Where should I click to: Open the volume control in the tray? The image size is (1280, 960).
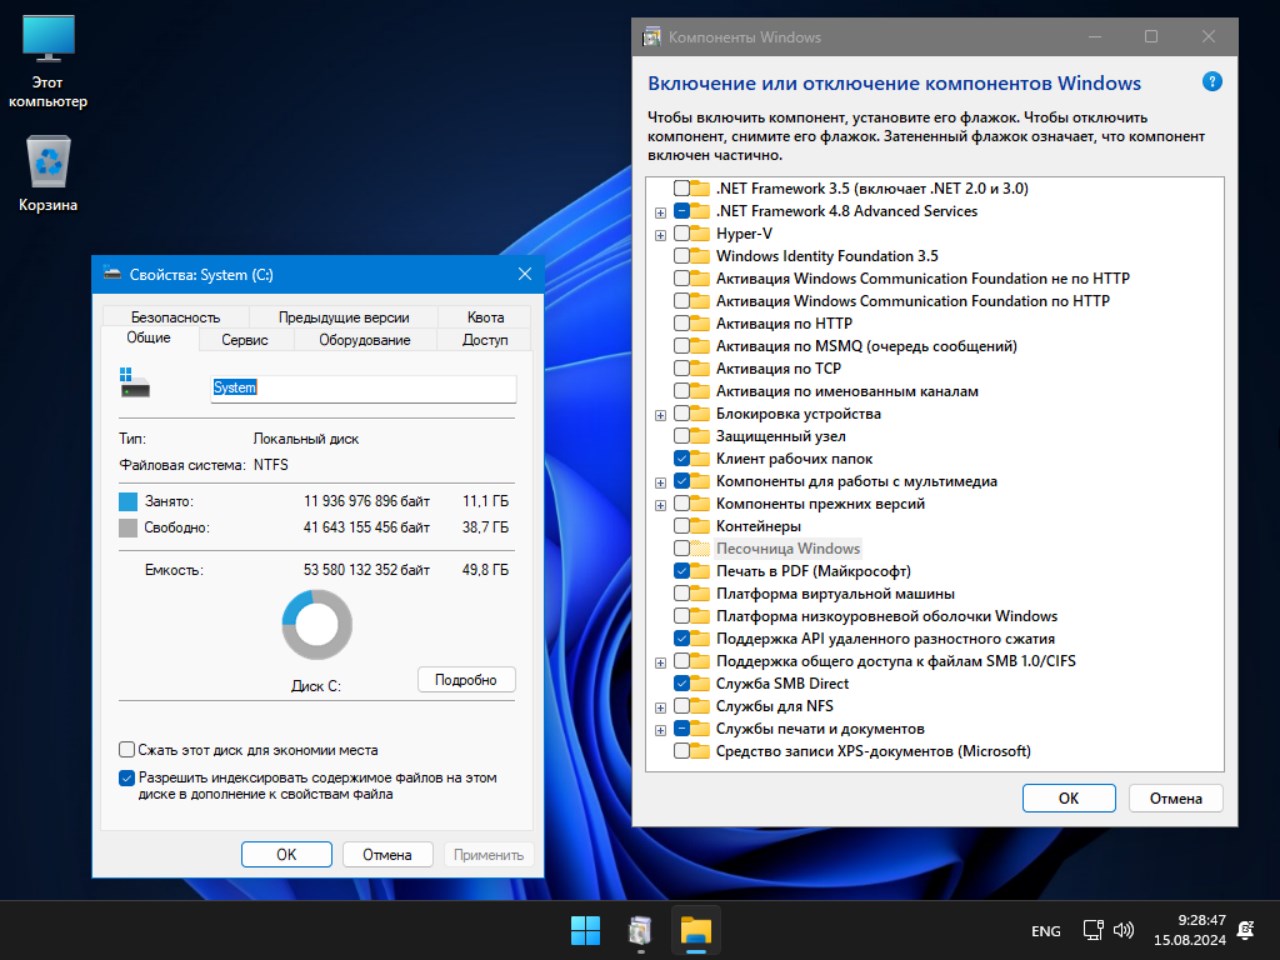click(1124, 930)
